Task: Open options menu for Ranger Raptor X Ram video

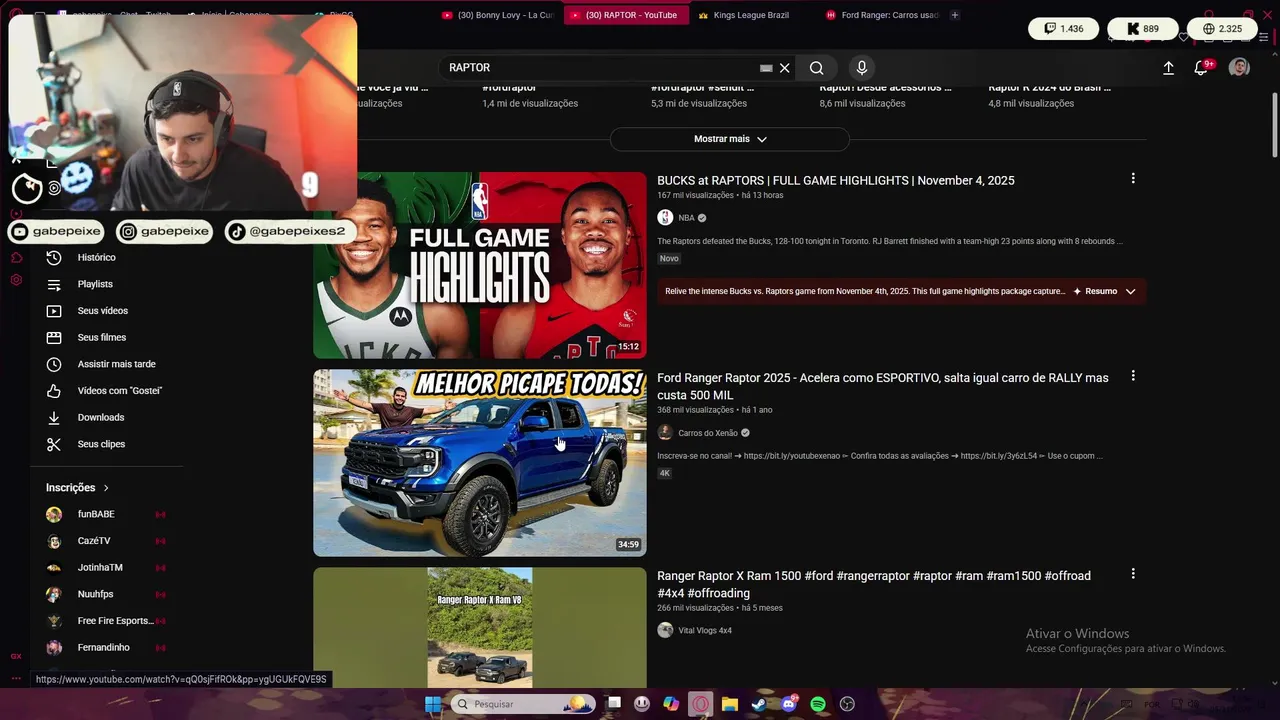Action: [1133, 574]
